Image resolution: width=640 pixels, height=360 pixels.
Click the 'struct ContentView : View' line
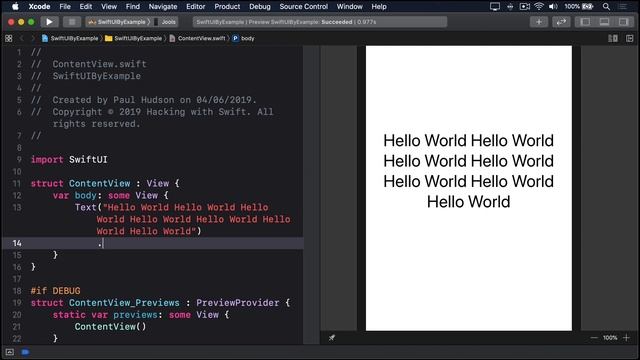[105, 184]
